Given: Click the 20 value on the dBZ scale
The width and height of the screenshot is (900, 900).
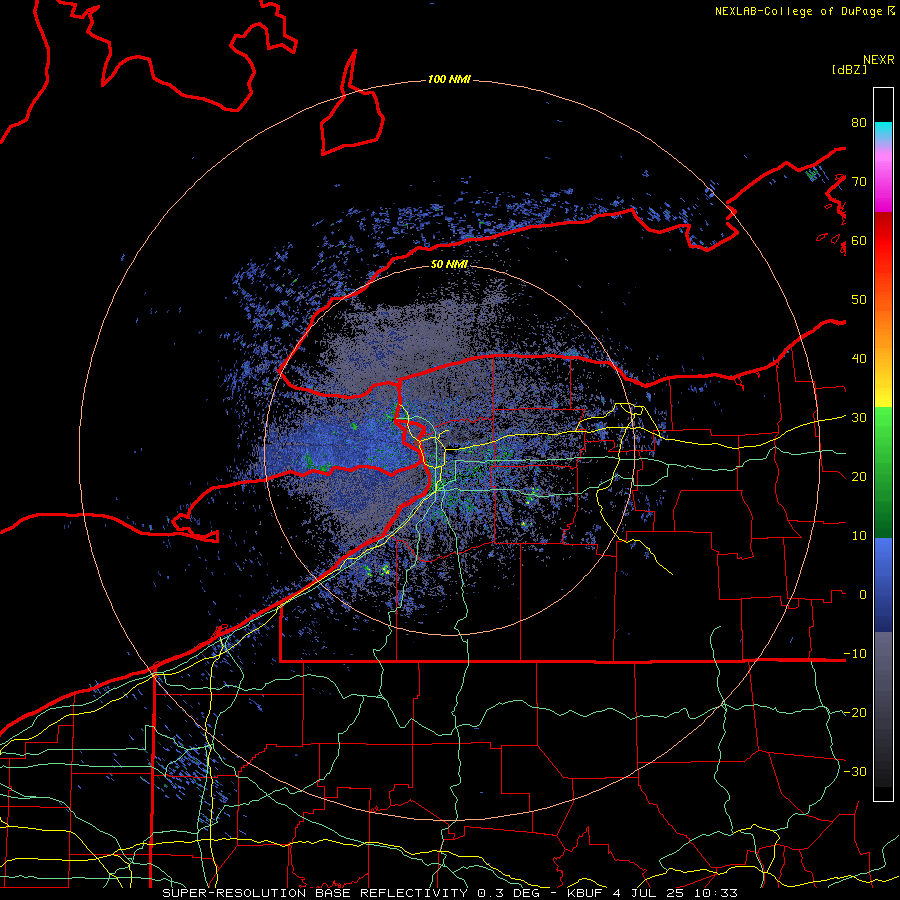Looking at the screenshot, I should [x=859, y=476].
